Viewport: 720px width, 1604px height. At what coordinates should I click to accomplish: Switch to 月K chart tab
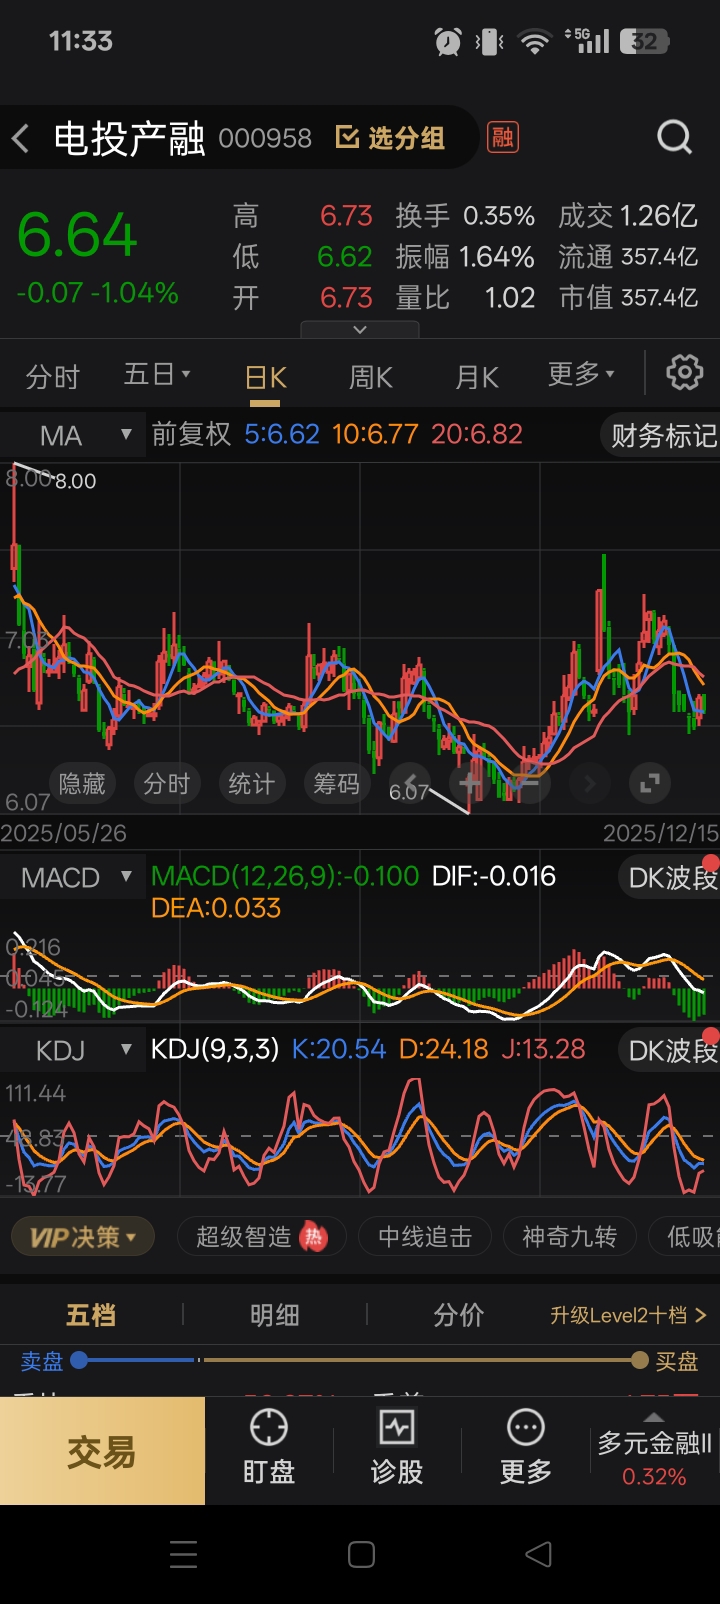coord(476,378)
